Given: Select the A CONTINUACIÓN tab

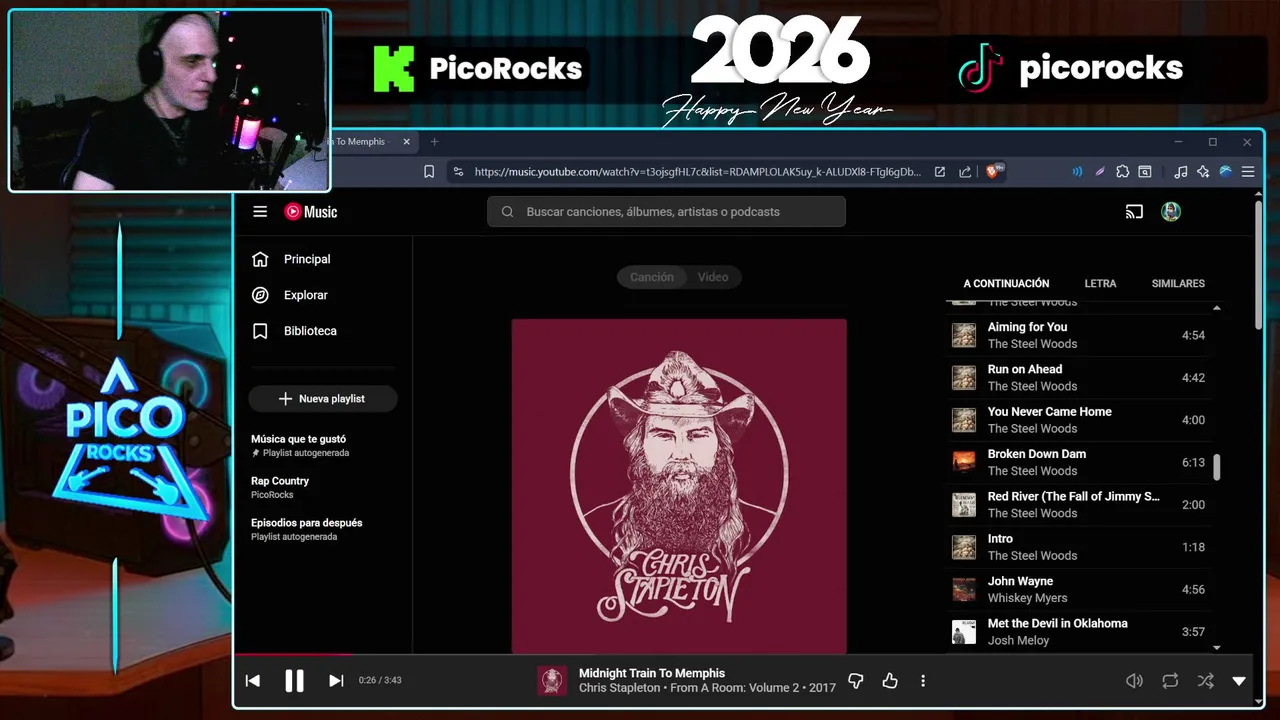Looking at the screenshot, I should point(1006,284).
